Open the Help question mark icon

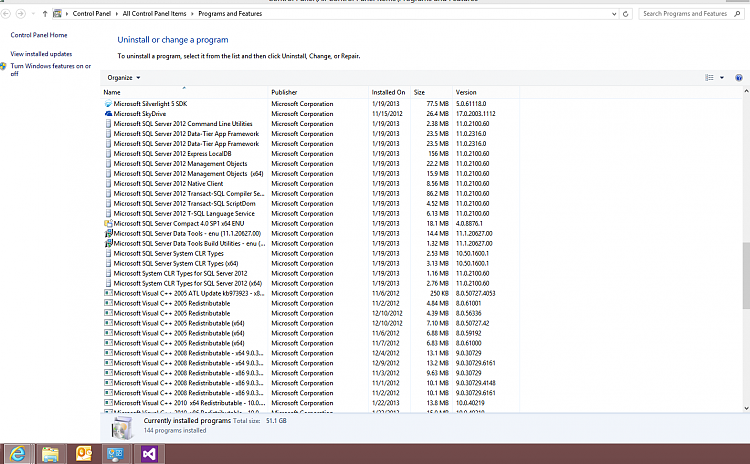(739, 77)
